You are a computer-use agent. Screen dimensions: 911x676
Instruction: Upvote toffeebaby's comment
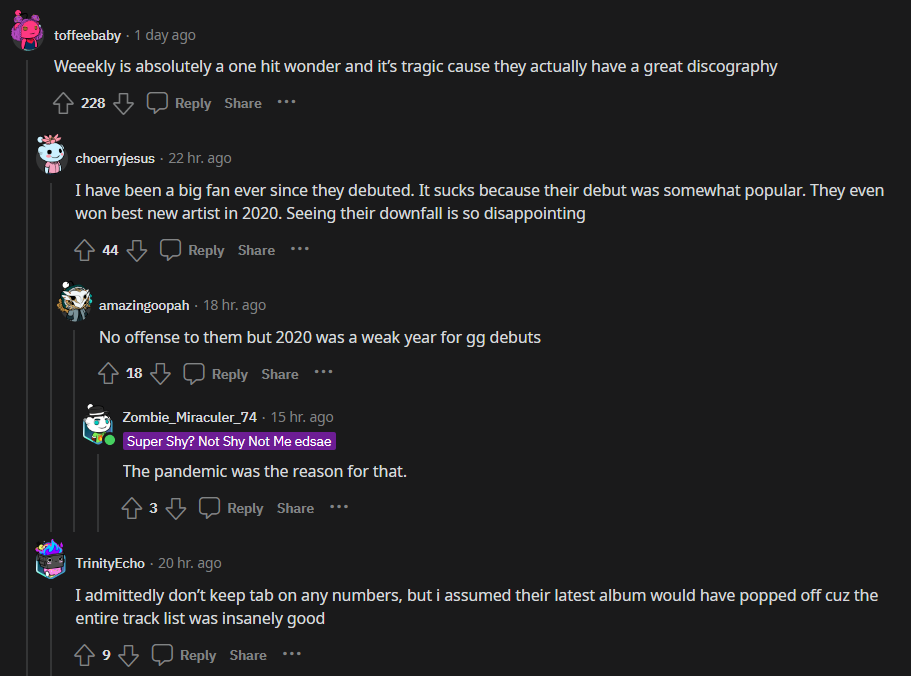pyautogui.click(x=63, y=103)
